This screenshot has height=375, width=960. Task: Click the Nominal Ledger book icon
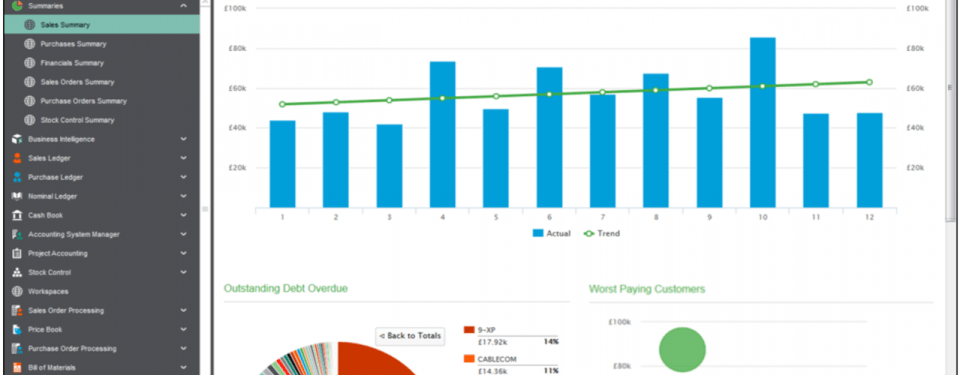tap(17, 196)
